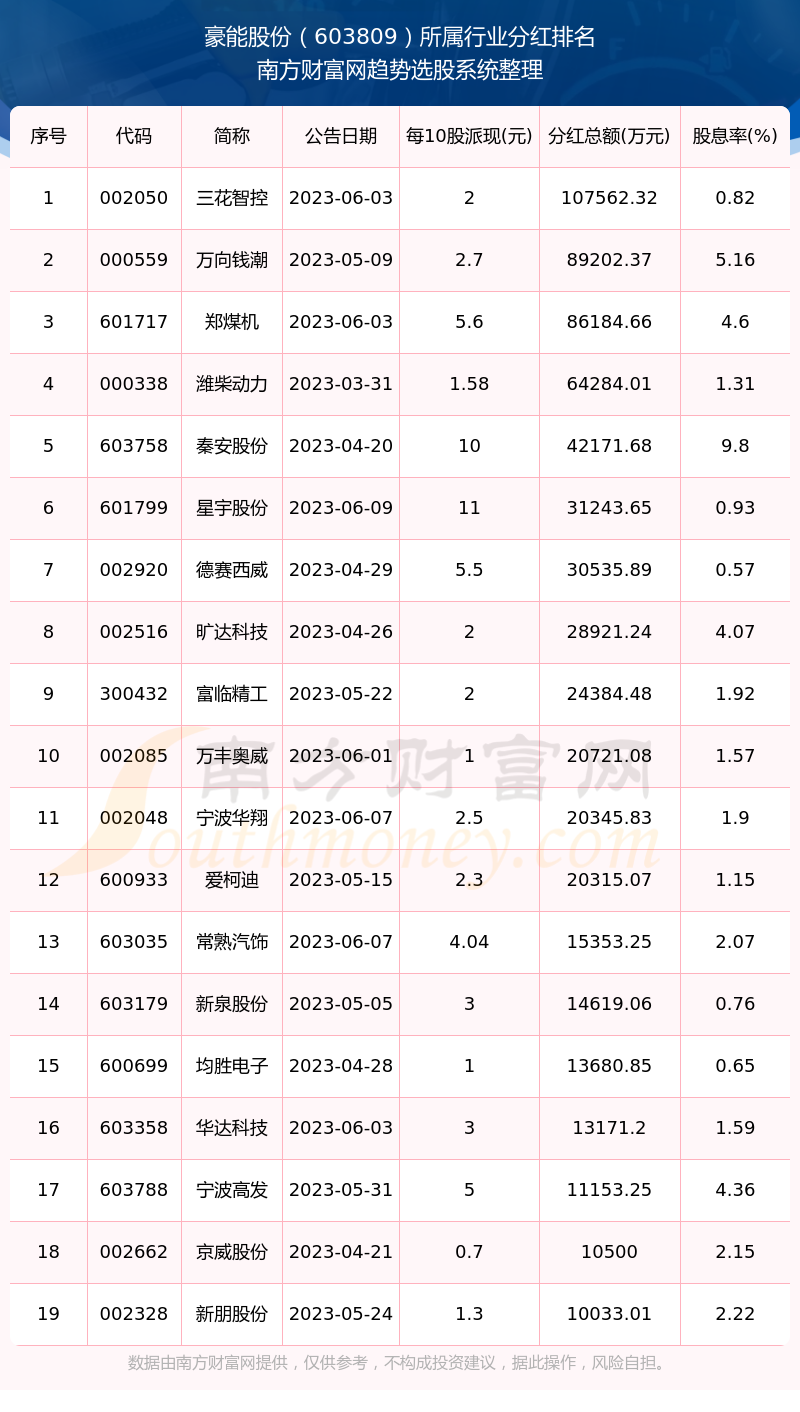Select the stock name 万向钱潮
The width and height of the screenshot is (800, 1412).
click(232, 260)
